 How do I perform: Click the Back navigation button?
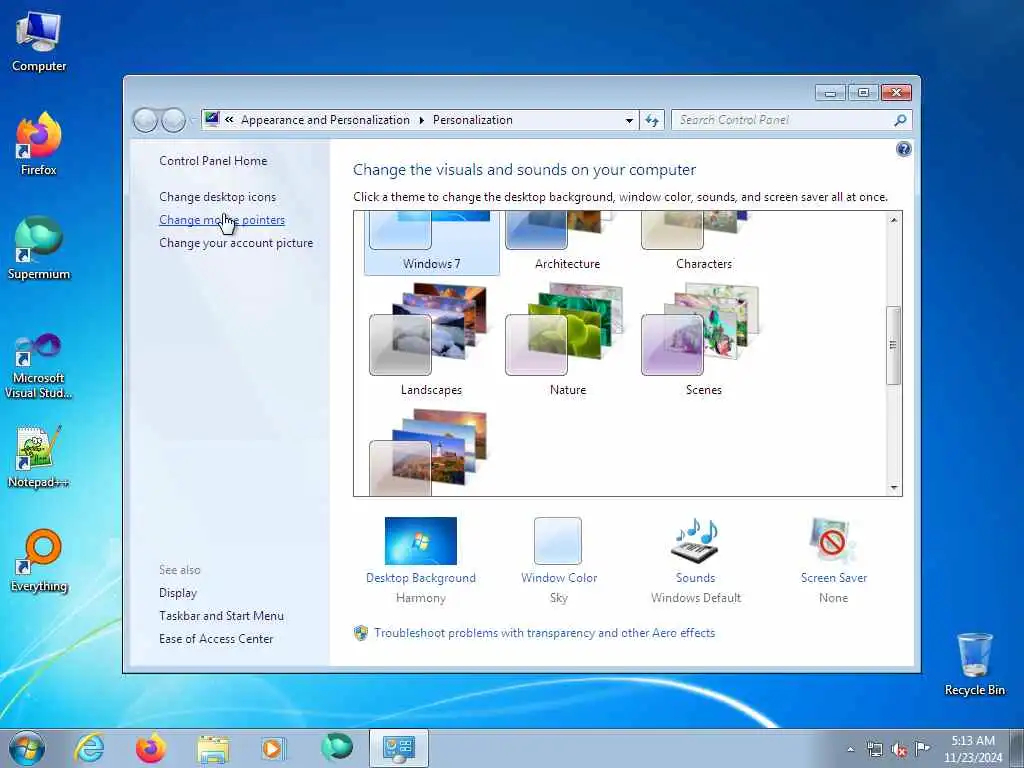[x=145, y=120]
